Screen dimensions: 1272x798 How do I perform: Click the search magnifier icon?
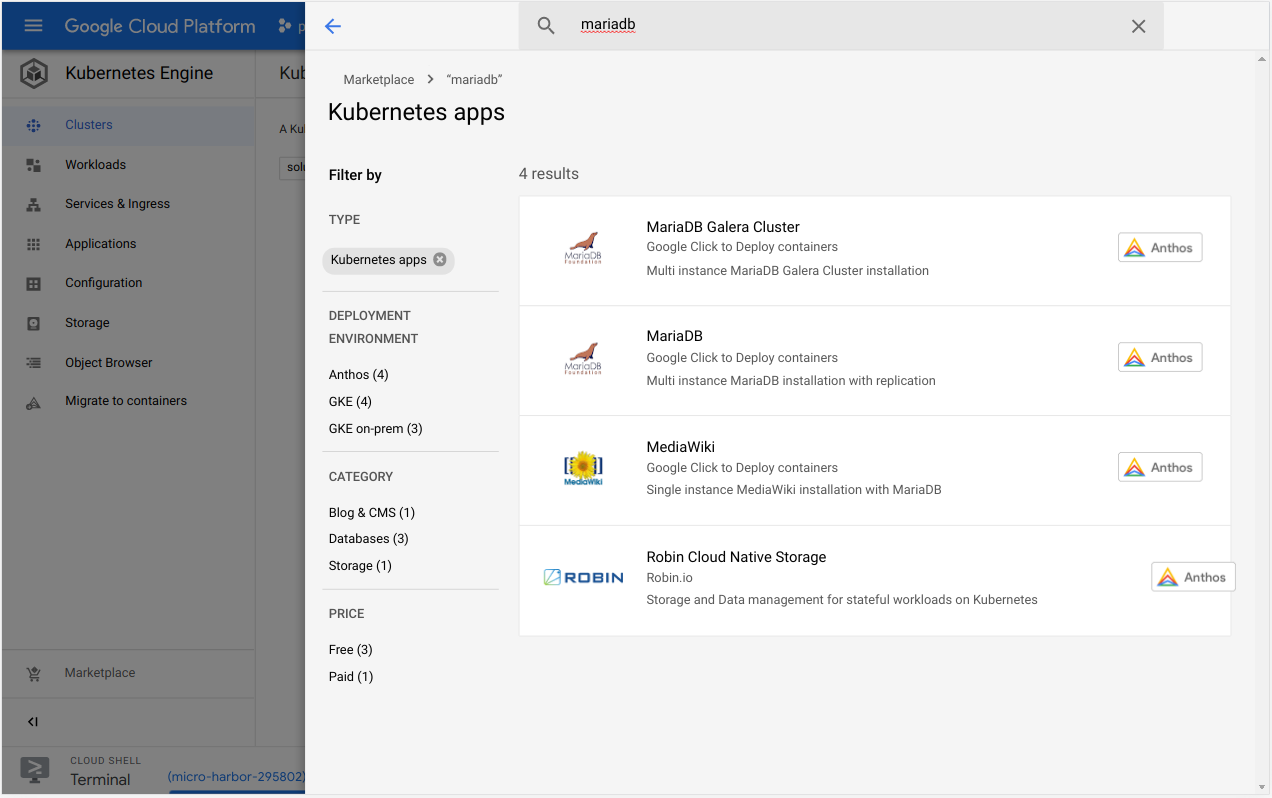[545, 26]
